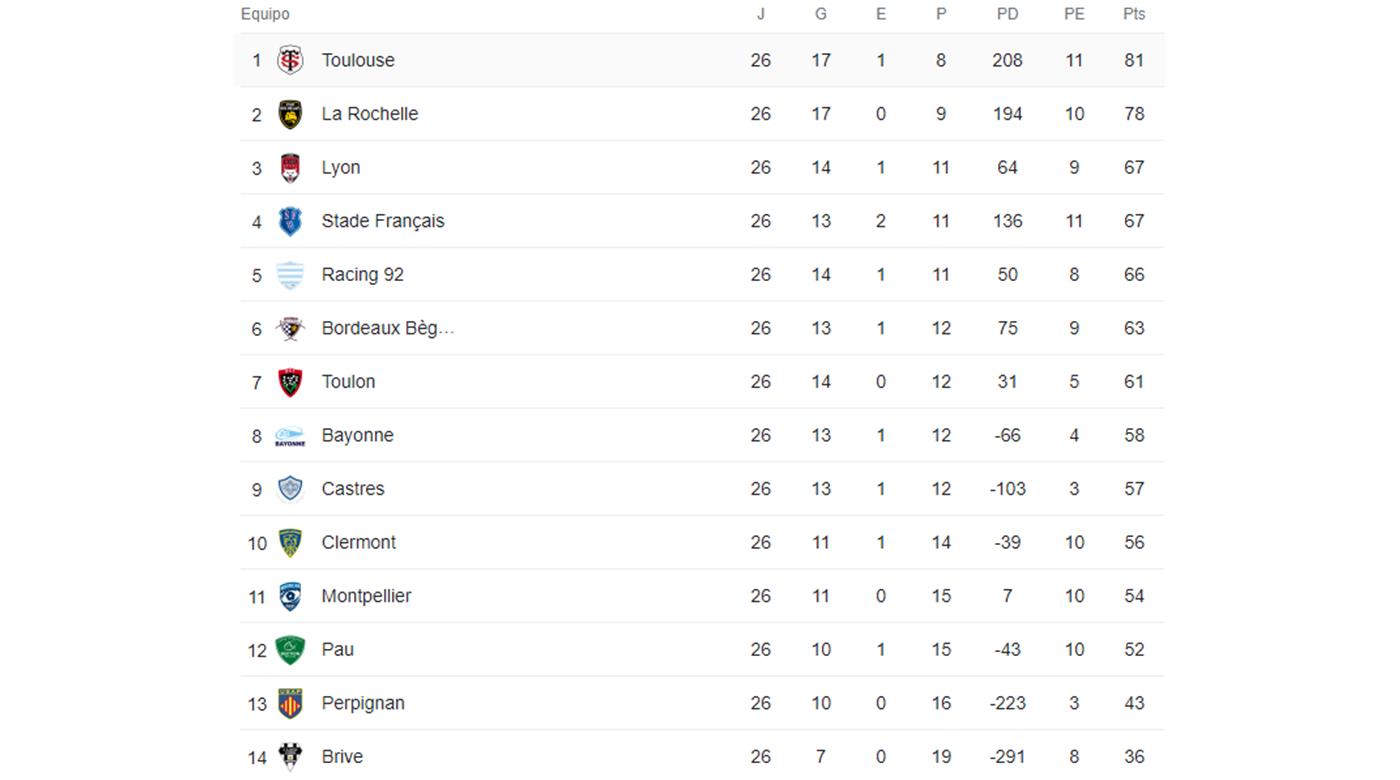Open the La Rochelle team link
Image resolution: width=1400 pixels, height=780 pixels.
[370, 114]
